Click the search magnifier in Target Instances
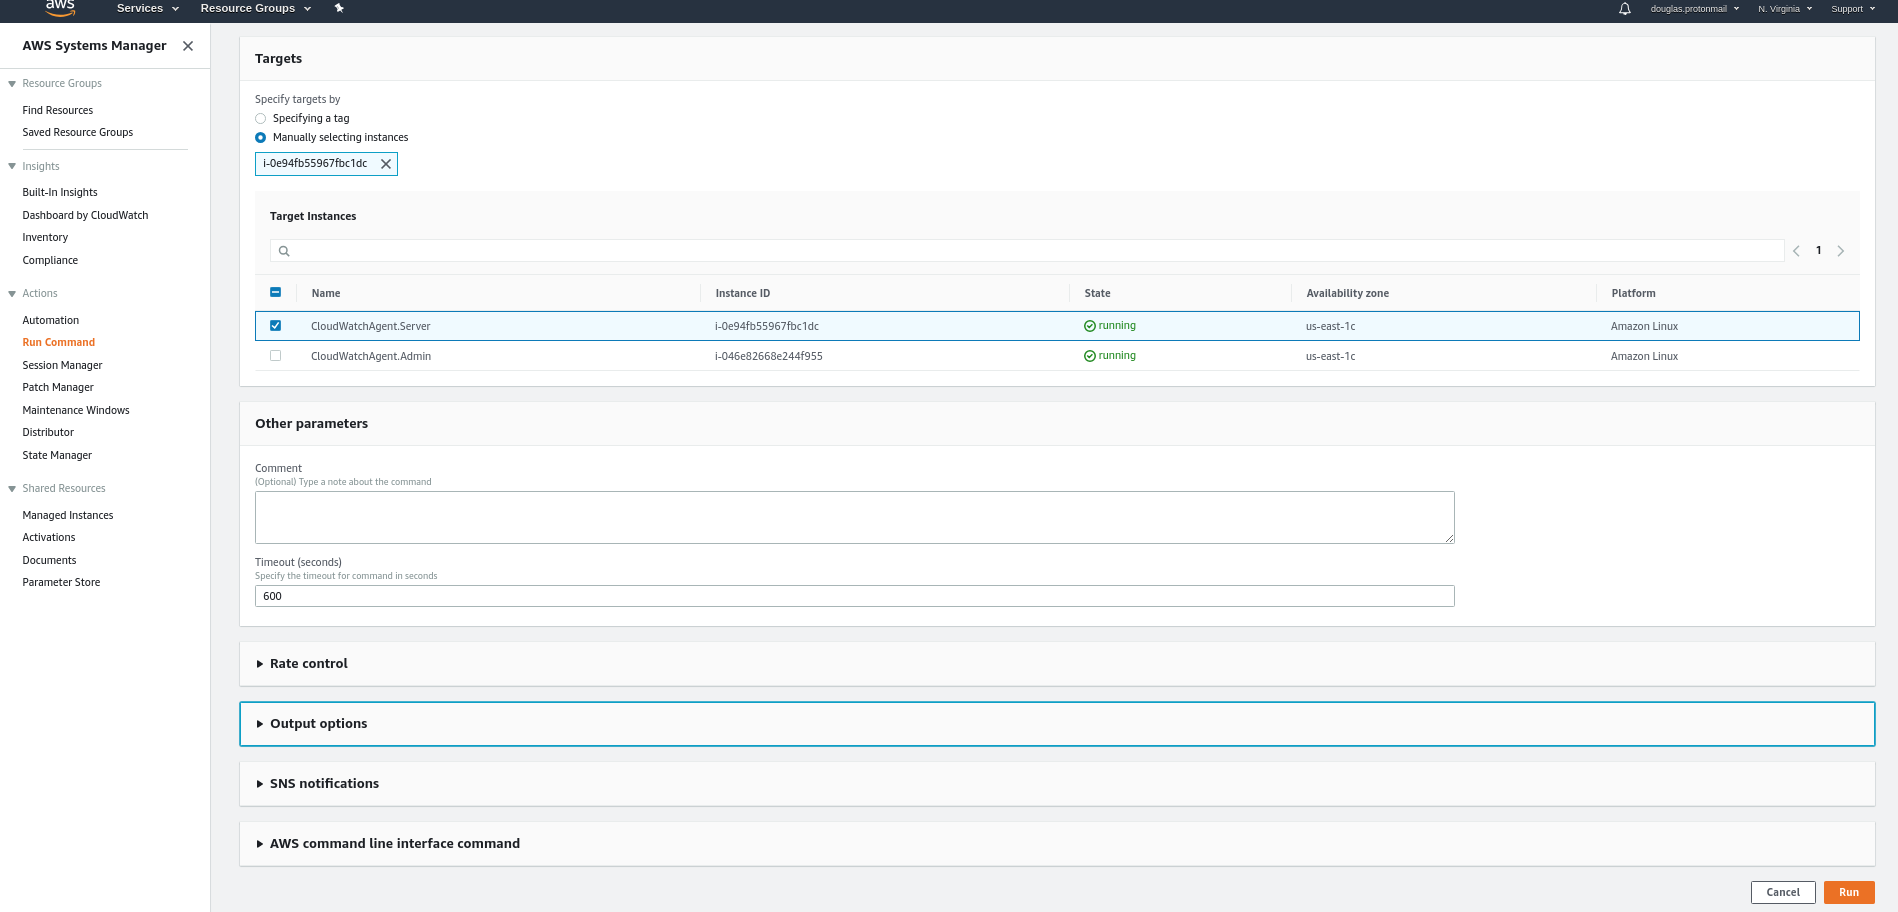The height and width of the screenshot is (912, 1898). [284, 251]
